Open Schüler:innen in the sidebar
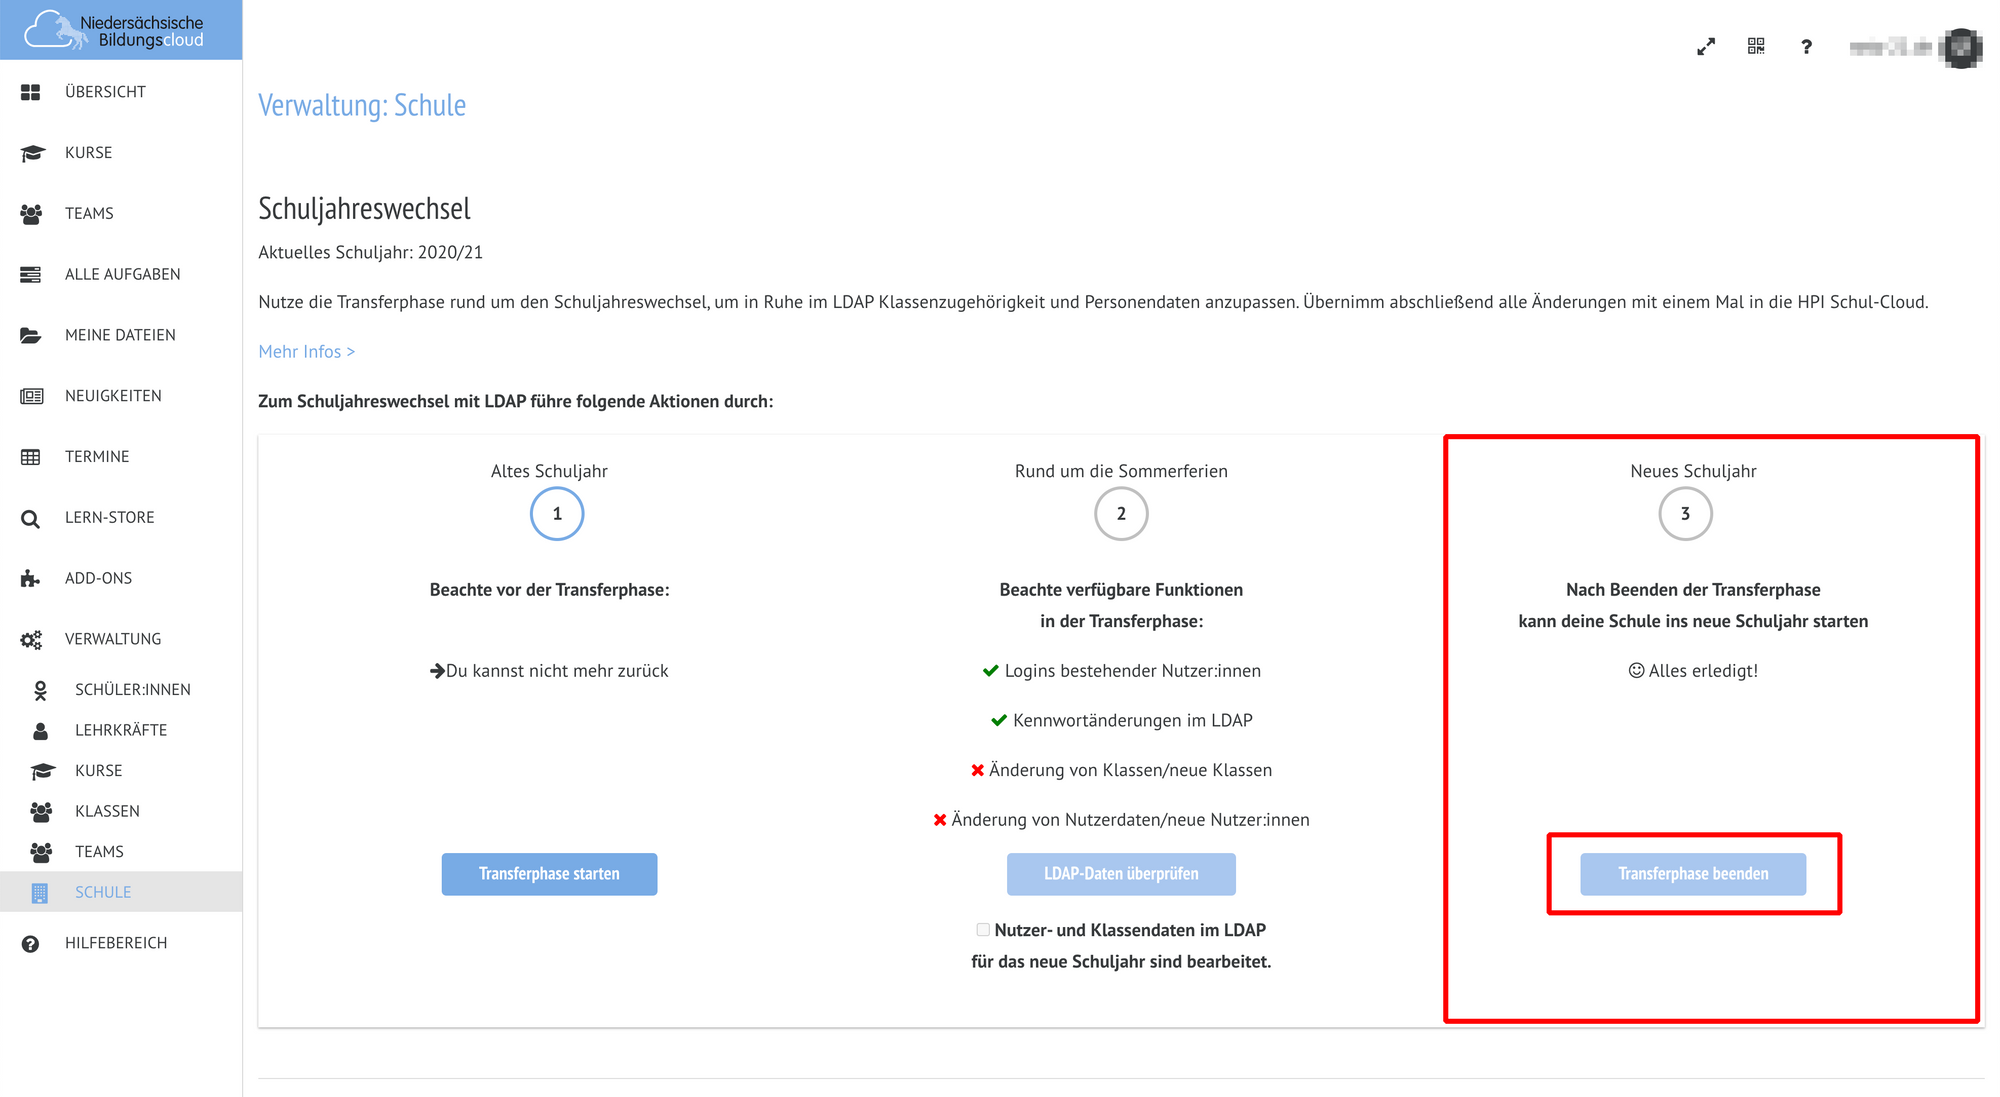 [x=132, y=690]
